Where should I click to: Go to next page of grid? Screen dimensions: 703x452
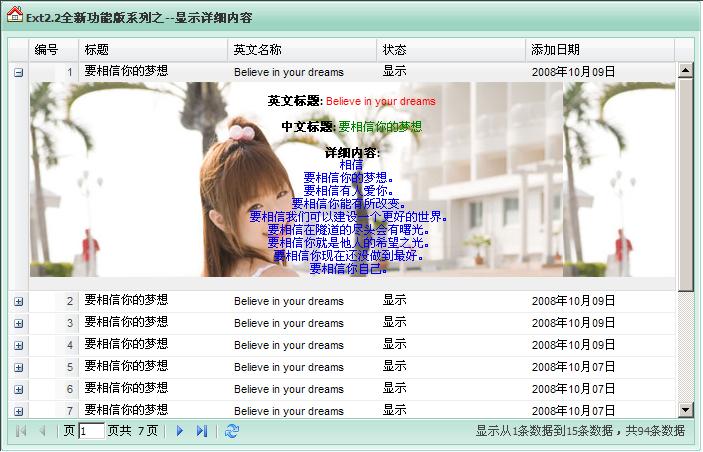pos(180,431)
